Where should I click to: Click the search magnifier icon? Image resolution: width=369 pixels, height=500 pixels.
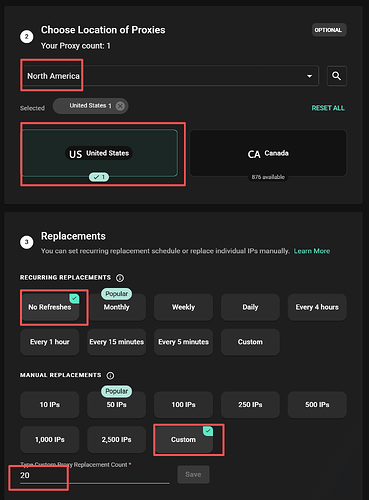pyautogui.click(x=337, y=76)
